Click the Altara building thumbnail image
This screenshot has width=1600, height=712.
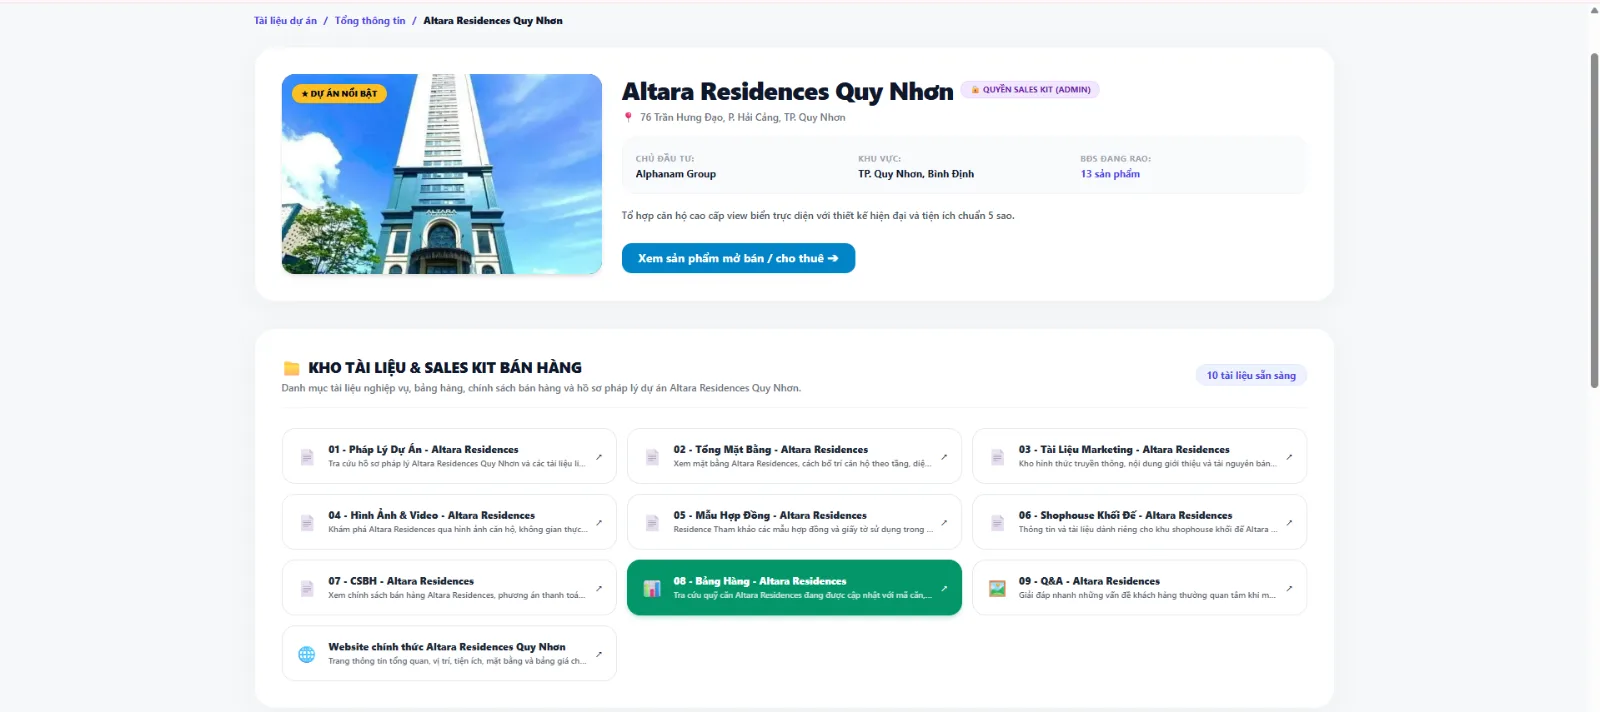[x=442, y=174]
